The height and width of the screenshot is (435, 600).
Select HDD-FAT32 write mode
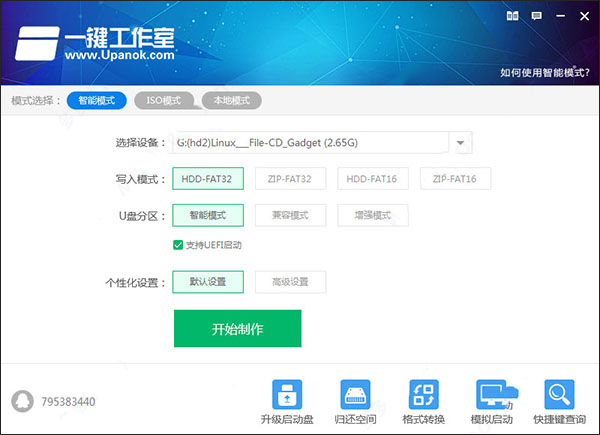(x=208, y=179)
